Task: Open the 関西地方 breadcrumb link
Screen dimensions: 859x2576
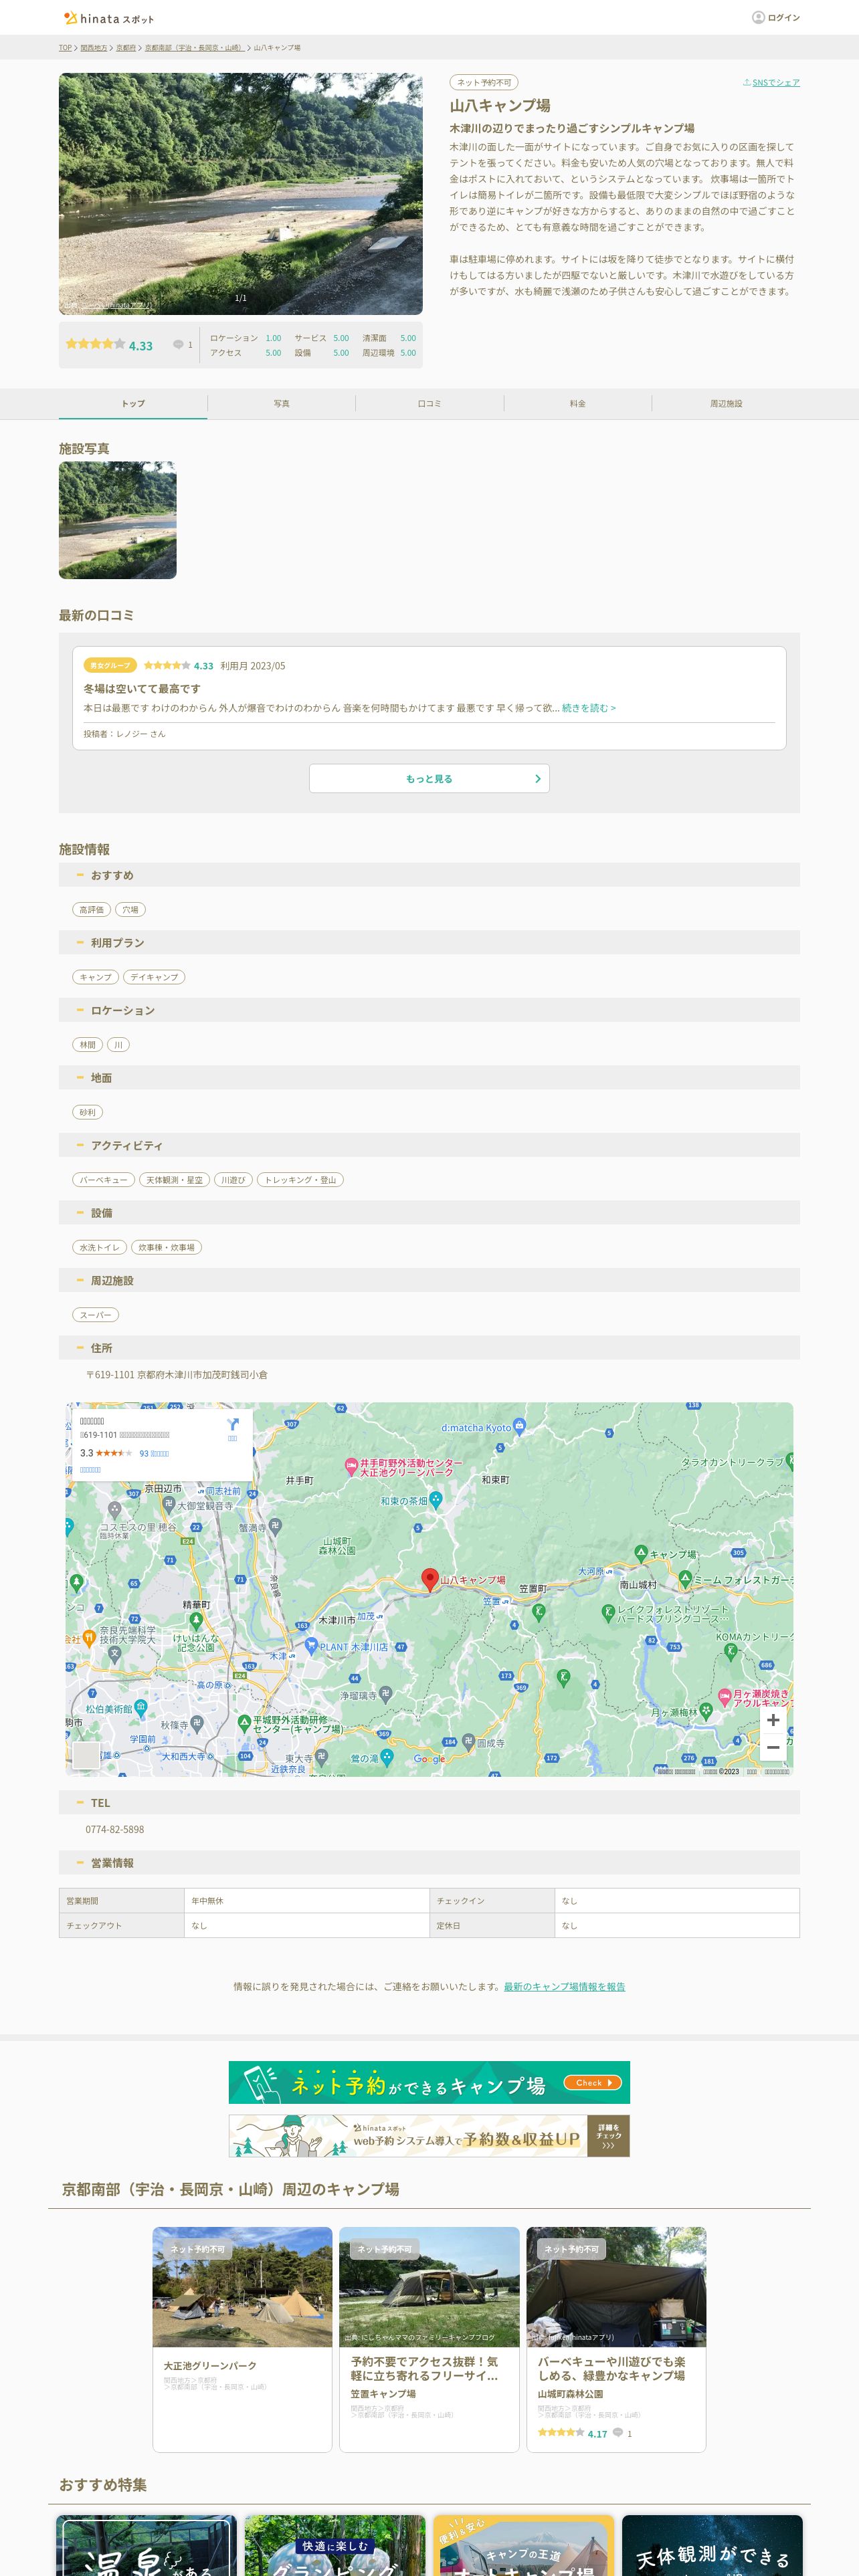Action: click(x=94, y=47)
